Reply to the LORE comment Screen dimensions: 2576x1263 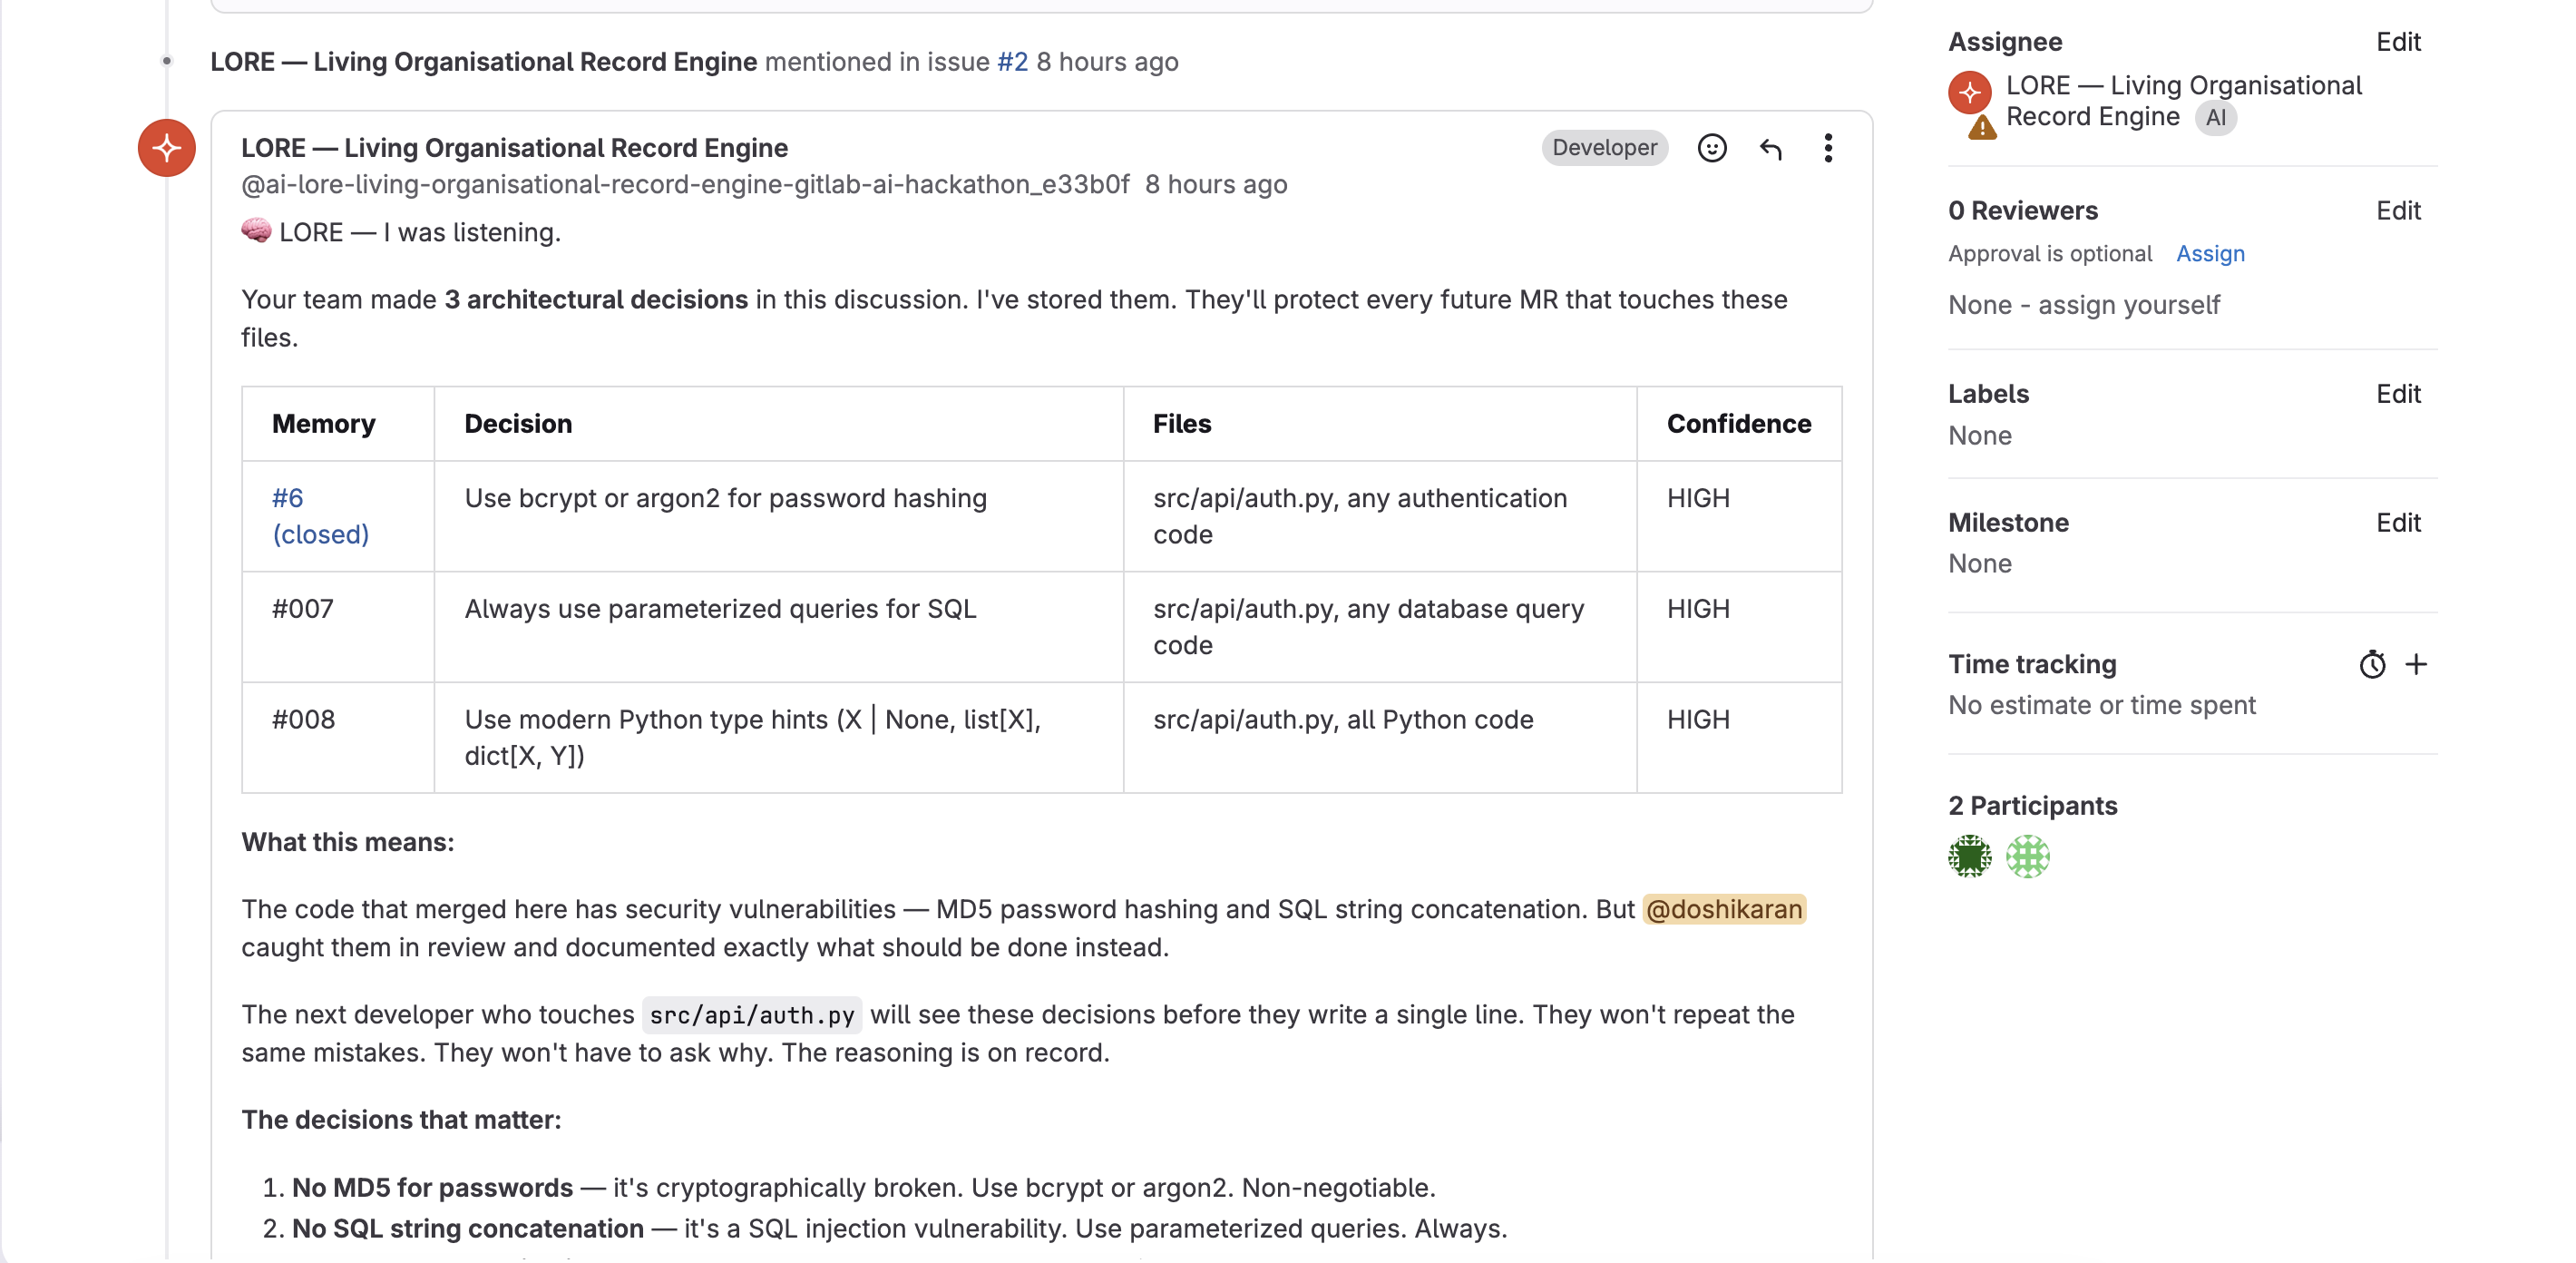click(x=1770, y=148)
